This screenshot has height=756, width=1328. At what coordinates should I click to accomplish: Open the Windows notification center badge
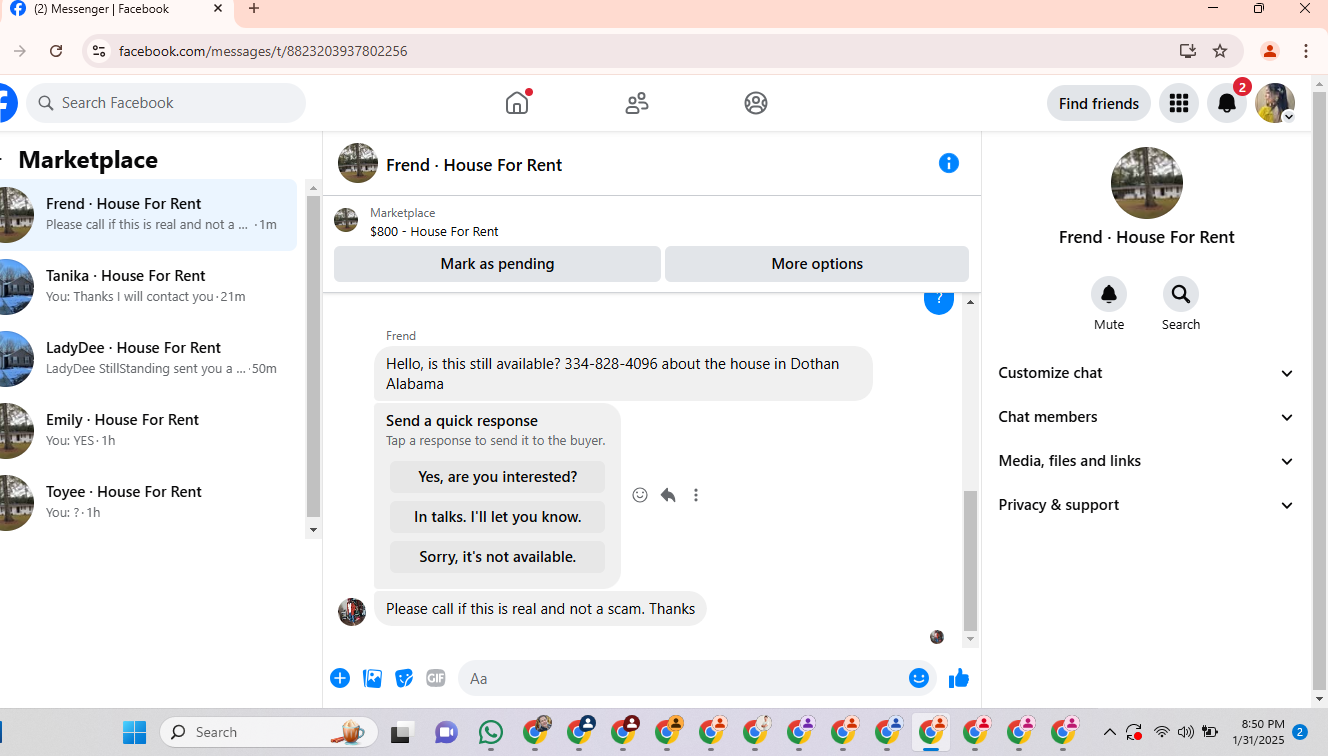point(1300,732)
